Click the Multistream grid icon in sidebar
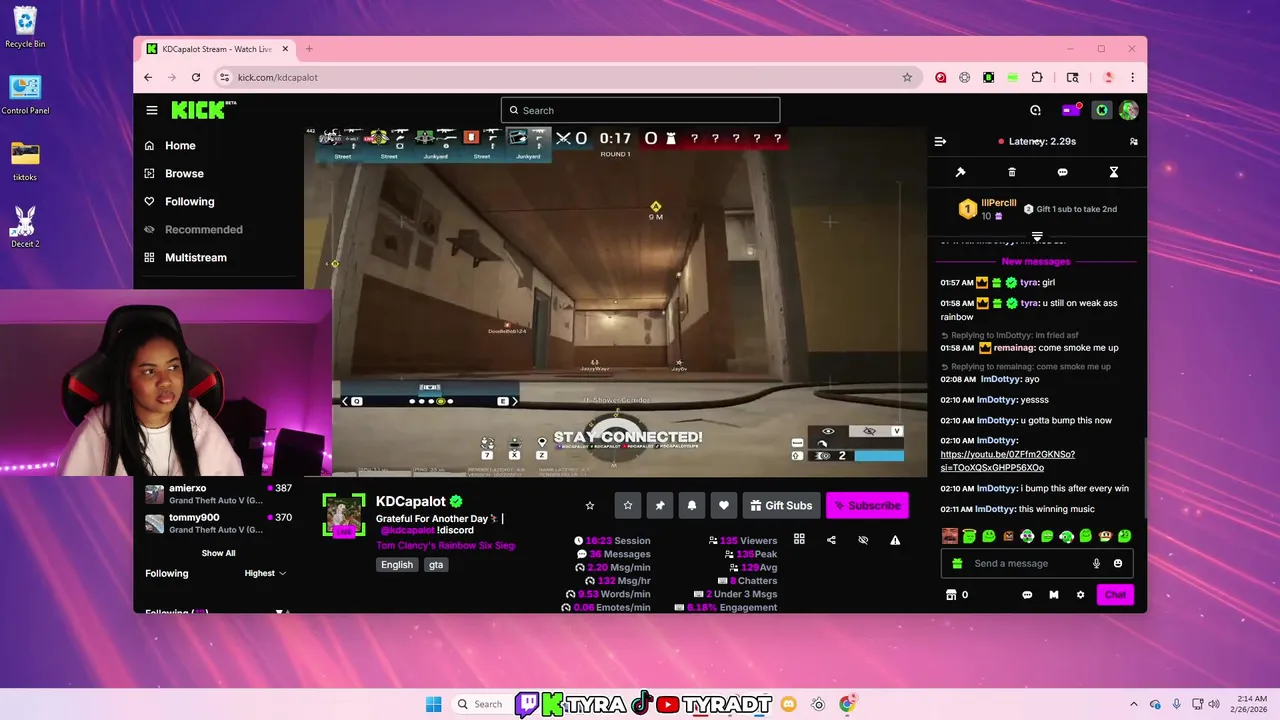Viewport: 1280px width, 720px height. click(x=150, y=257)
